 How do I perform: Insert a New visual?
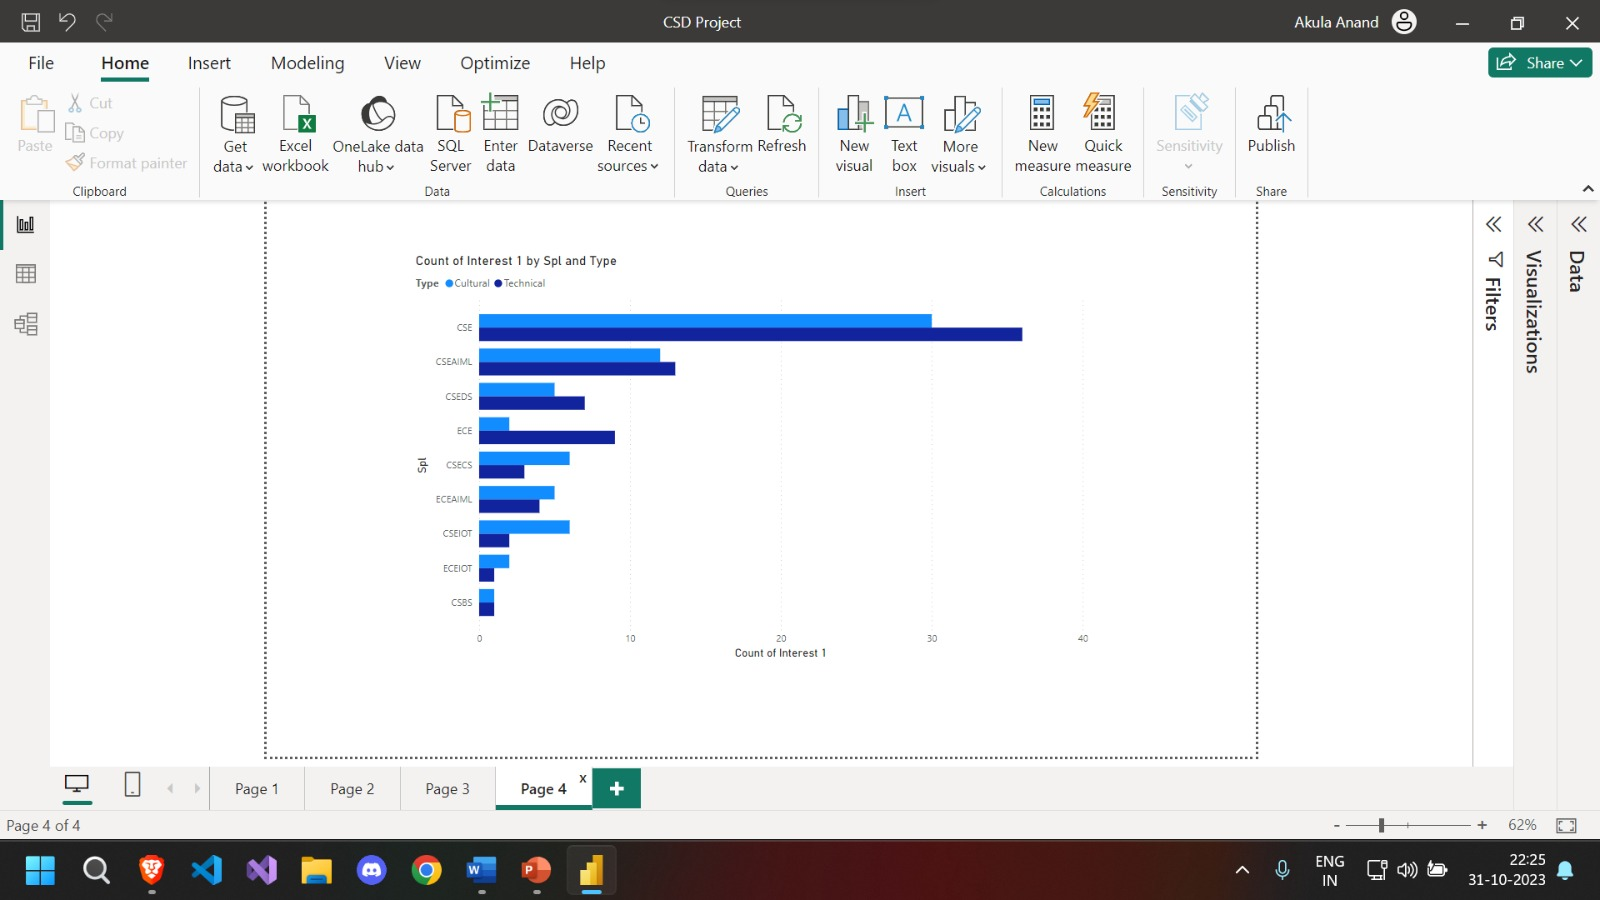[854, 134]
